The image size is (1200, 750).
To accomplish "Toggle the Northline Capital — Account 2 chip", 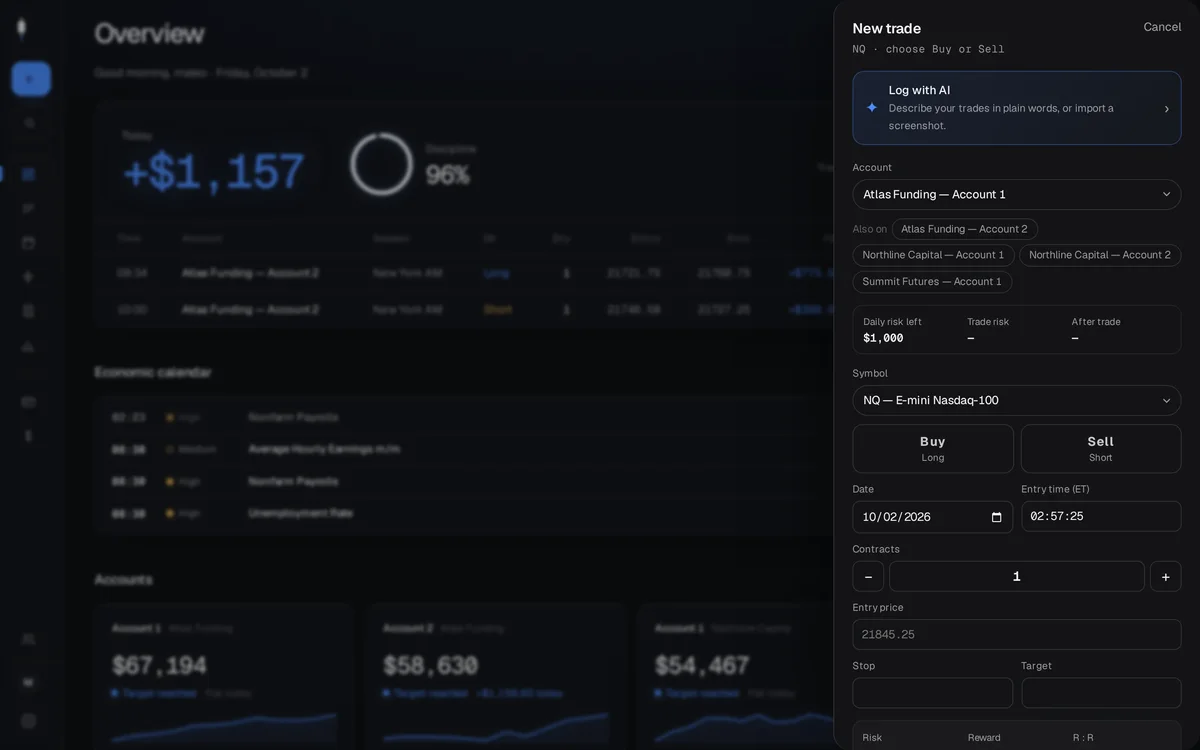I will (1100, 255).
